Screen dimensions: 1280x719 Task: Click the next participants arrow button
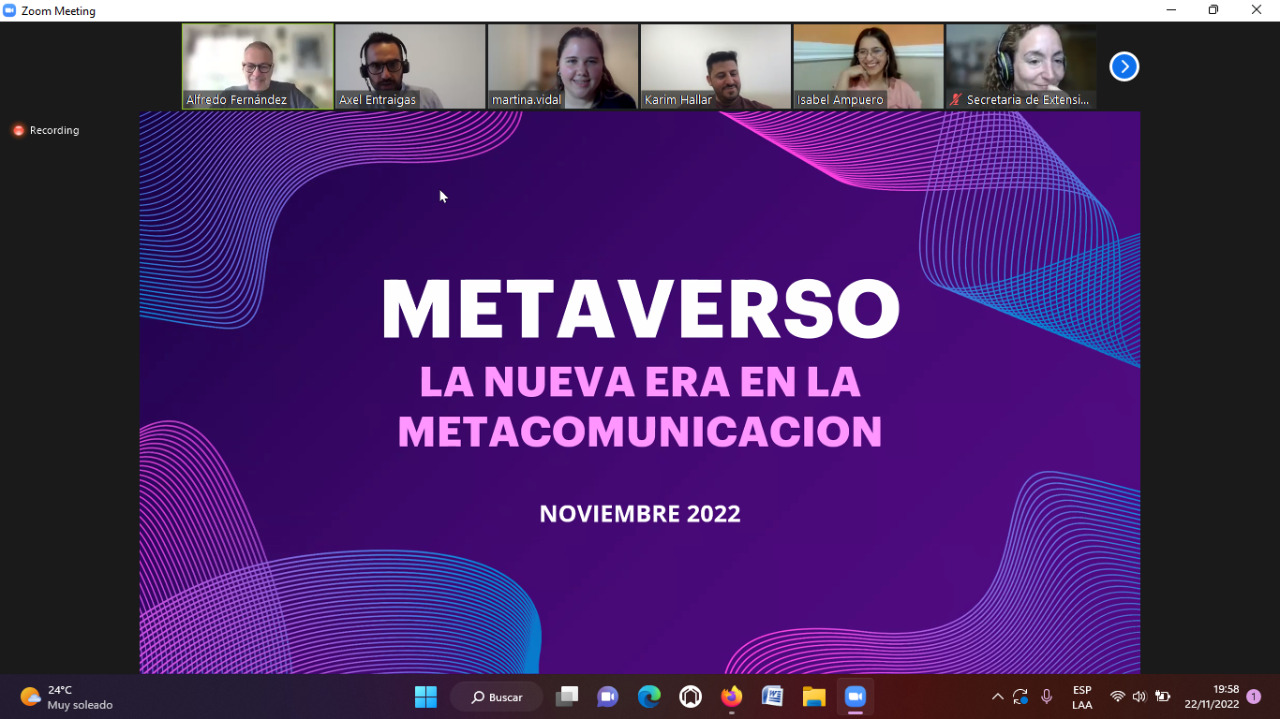pyautogui.click(x=1124, y=67)
